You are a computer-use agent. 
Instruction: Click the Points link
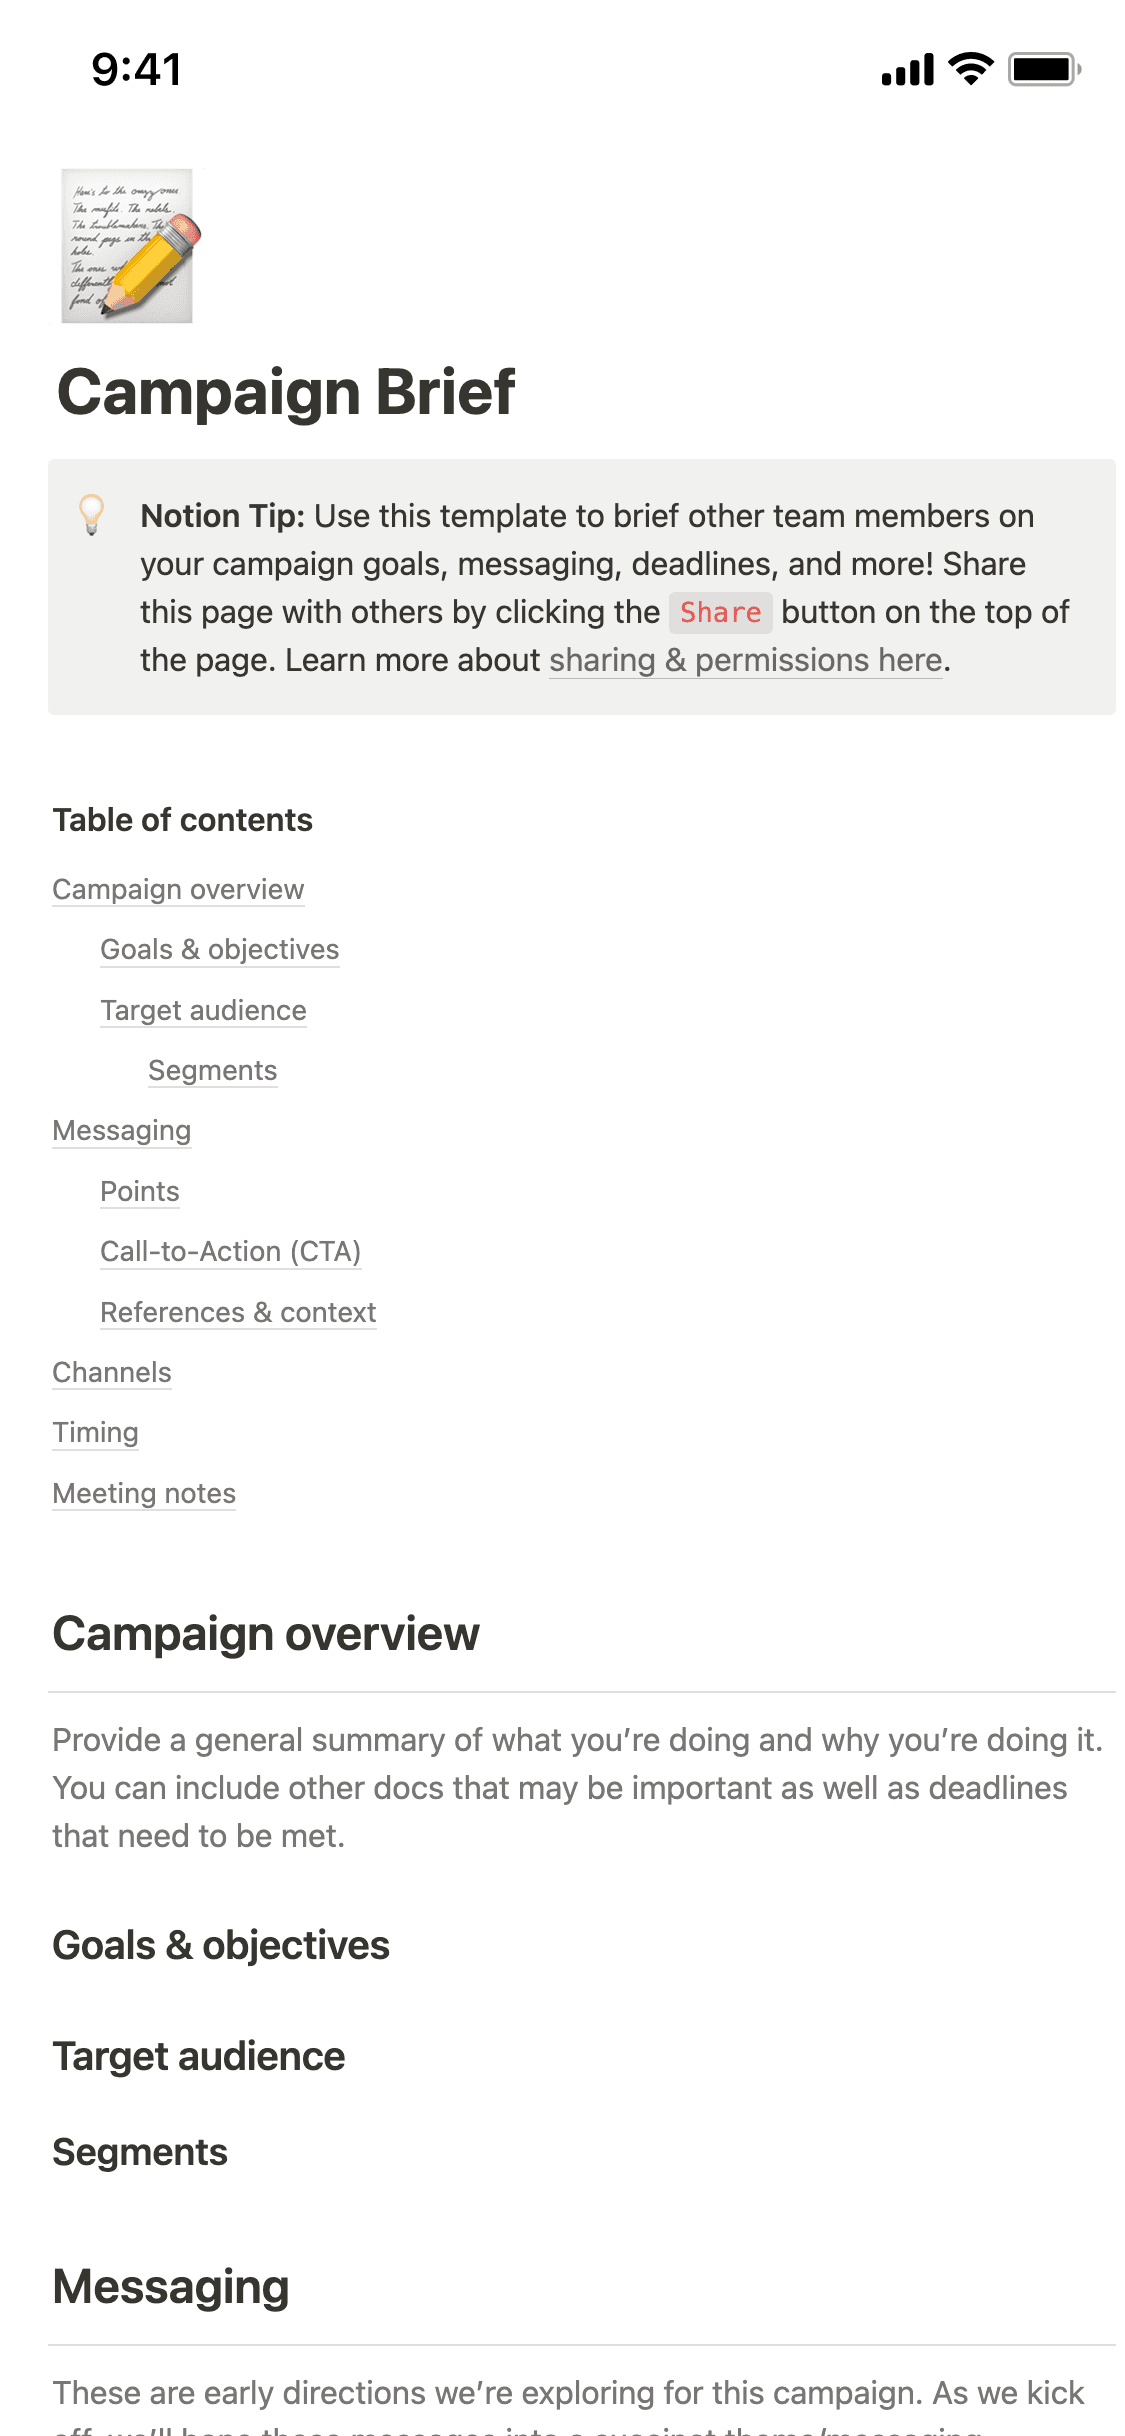pos(139,1191)
